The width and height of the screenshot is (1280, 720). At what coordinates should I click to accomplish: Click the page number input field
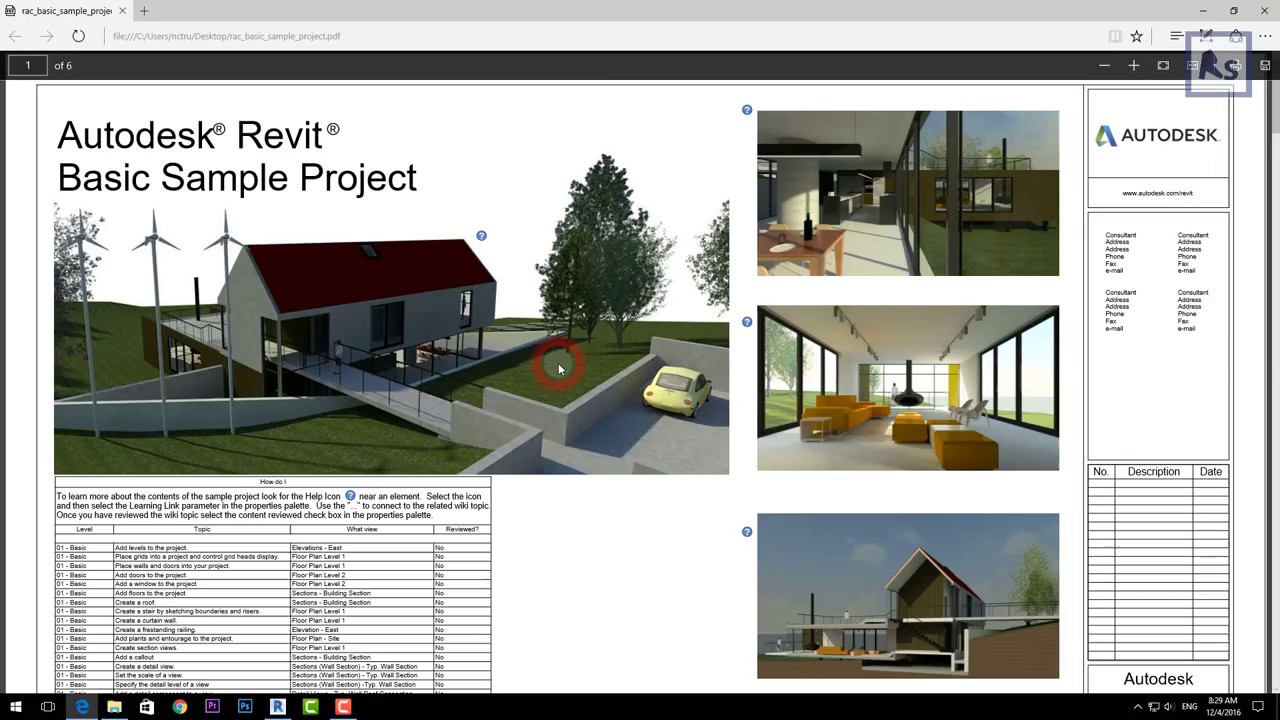(28, 65)
